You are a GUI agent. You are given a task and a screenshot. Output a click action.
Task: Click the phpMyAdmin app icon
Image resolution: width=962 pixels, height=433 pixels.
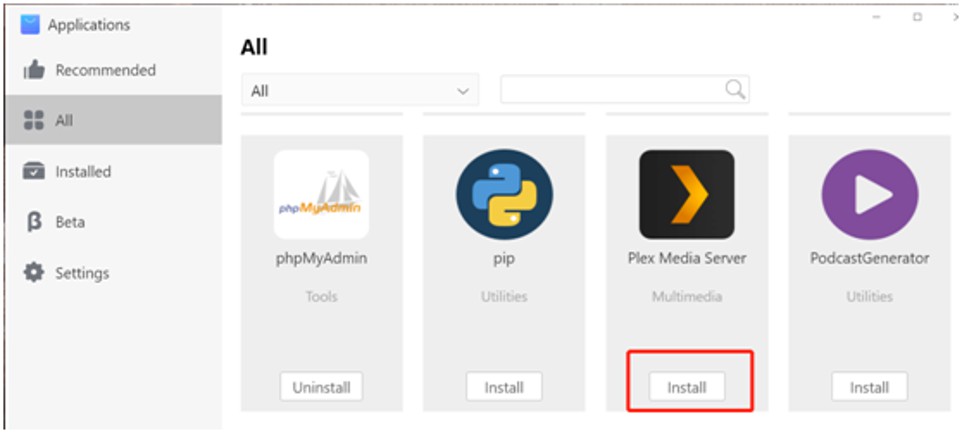[321, 194]
